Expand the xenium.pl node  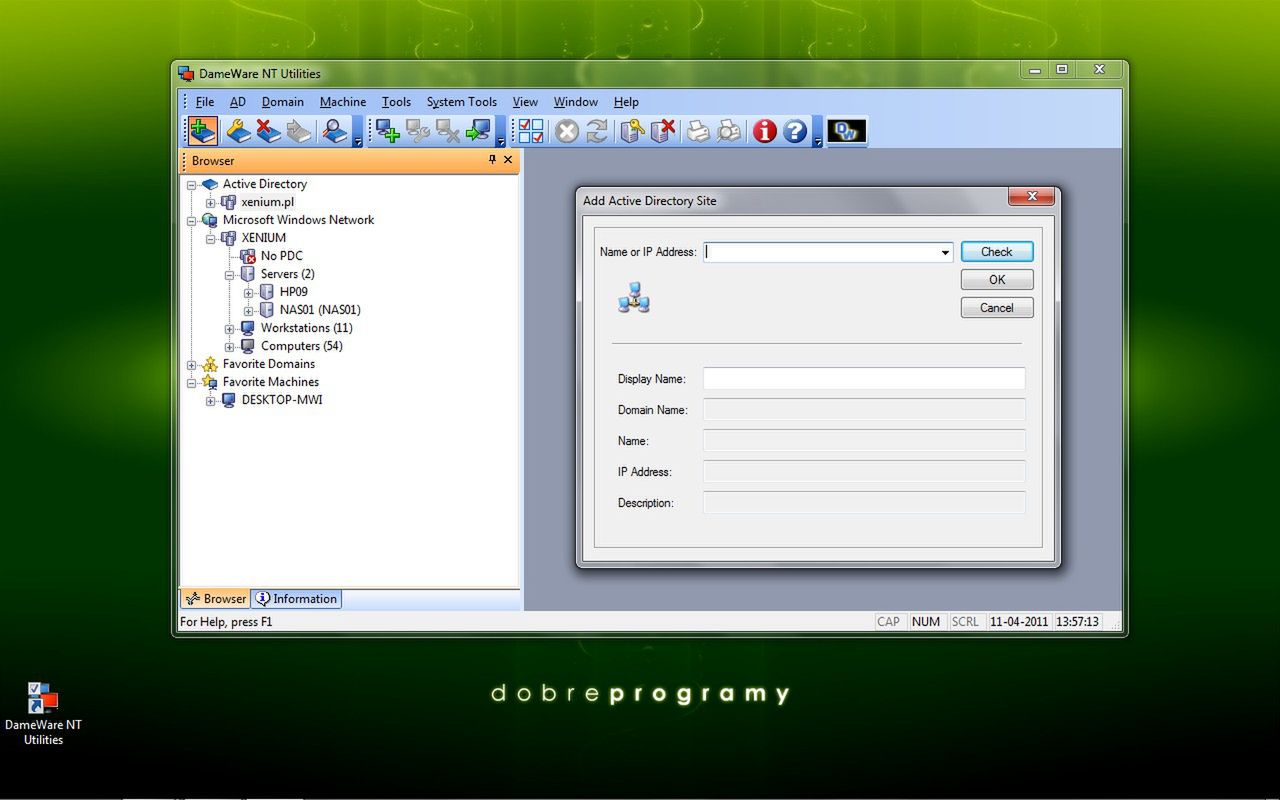click(x=211, y=202)
